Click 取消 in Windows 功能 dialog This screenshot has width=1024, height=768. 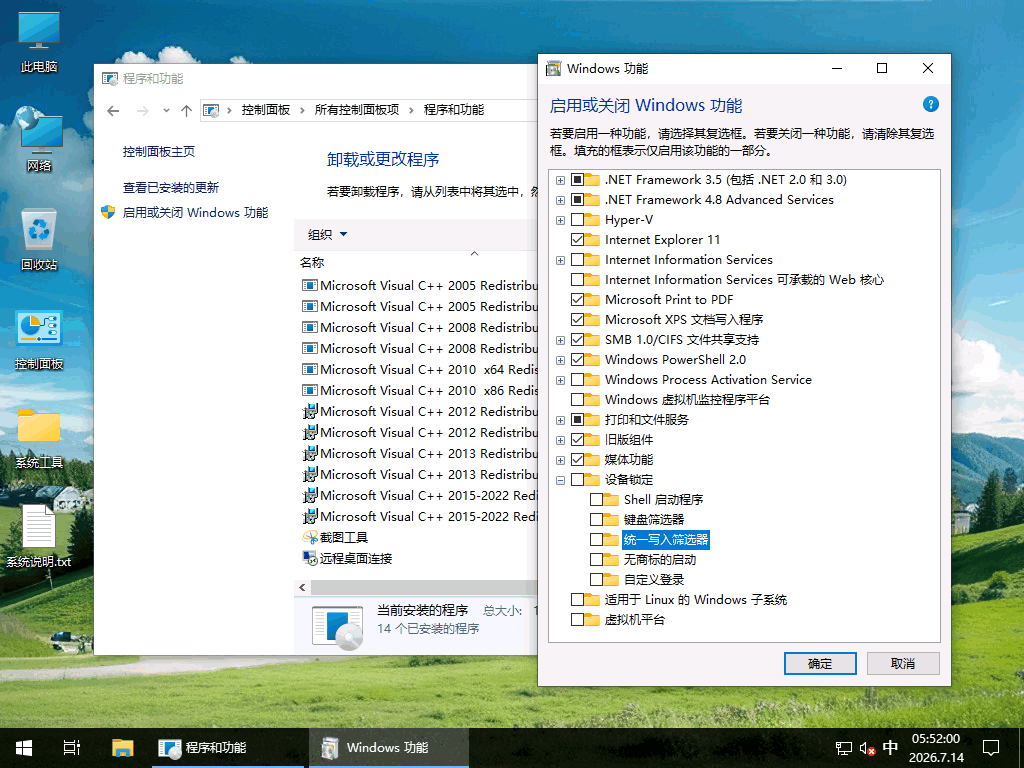[x=903, y=664]
